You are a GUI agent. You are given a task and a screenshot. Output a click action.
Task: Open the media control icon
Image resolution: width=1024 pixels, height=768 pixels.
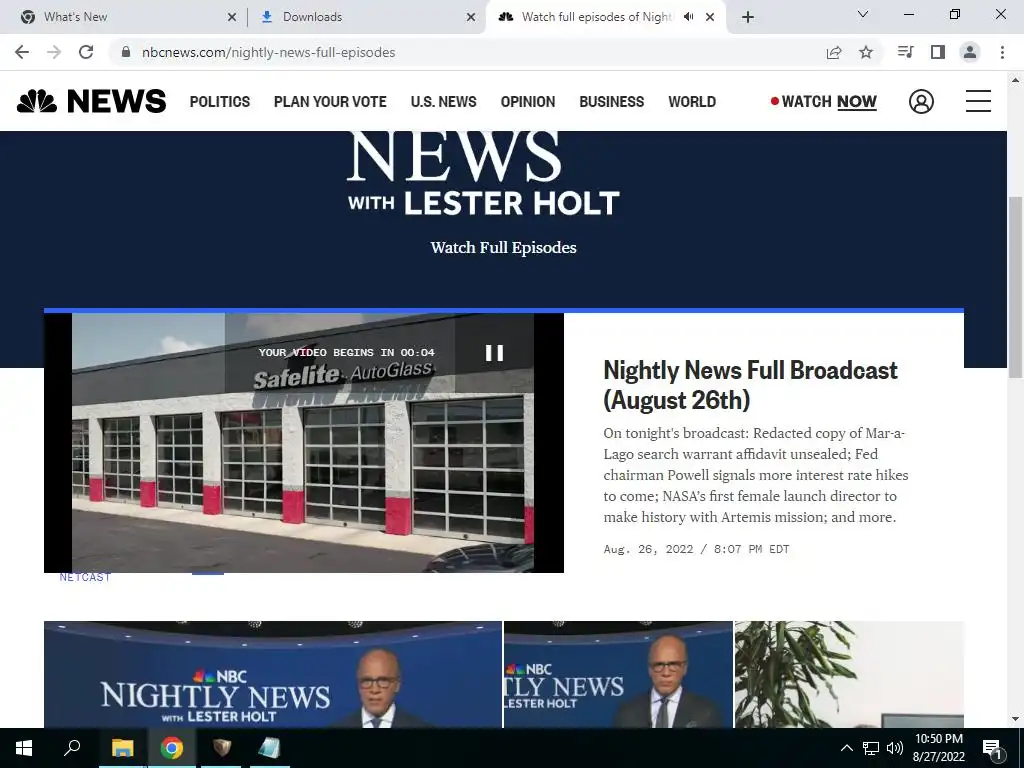click(x=905, y=52)
